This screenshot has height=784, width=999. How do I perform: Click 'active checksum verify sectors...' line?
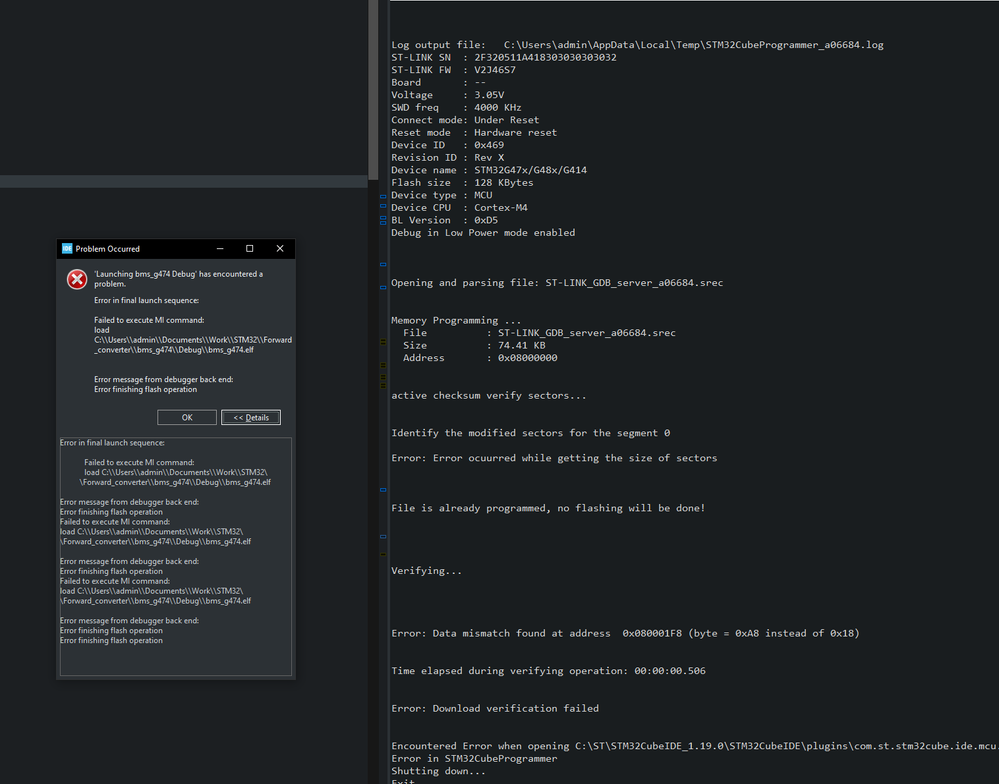coord(489,396)
